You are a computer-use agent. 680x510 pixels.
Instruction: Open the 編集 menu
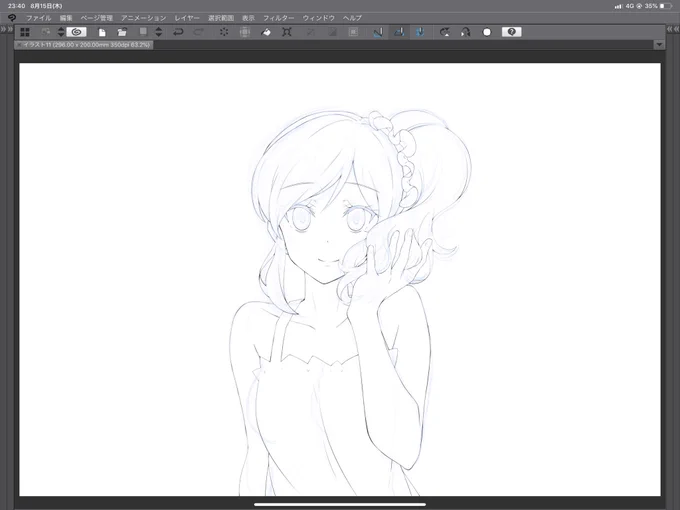(x=66, y=18)
